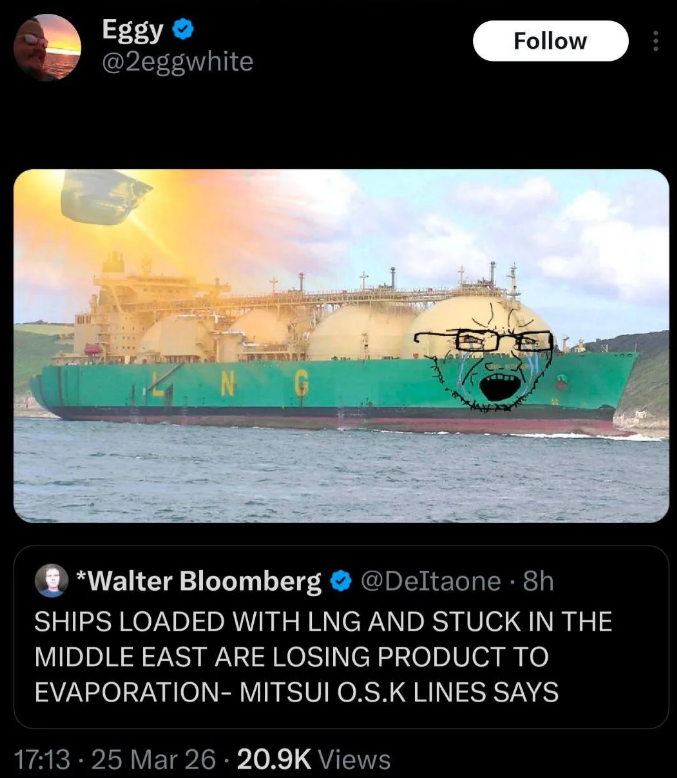Image resolution: width=677 pixels, height=778 pixels.
Task: Open the quoted tweet about LNG evaporation
Action: (x=341, y=637)
